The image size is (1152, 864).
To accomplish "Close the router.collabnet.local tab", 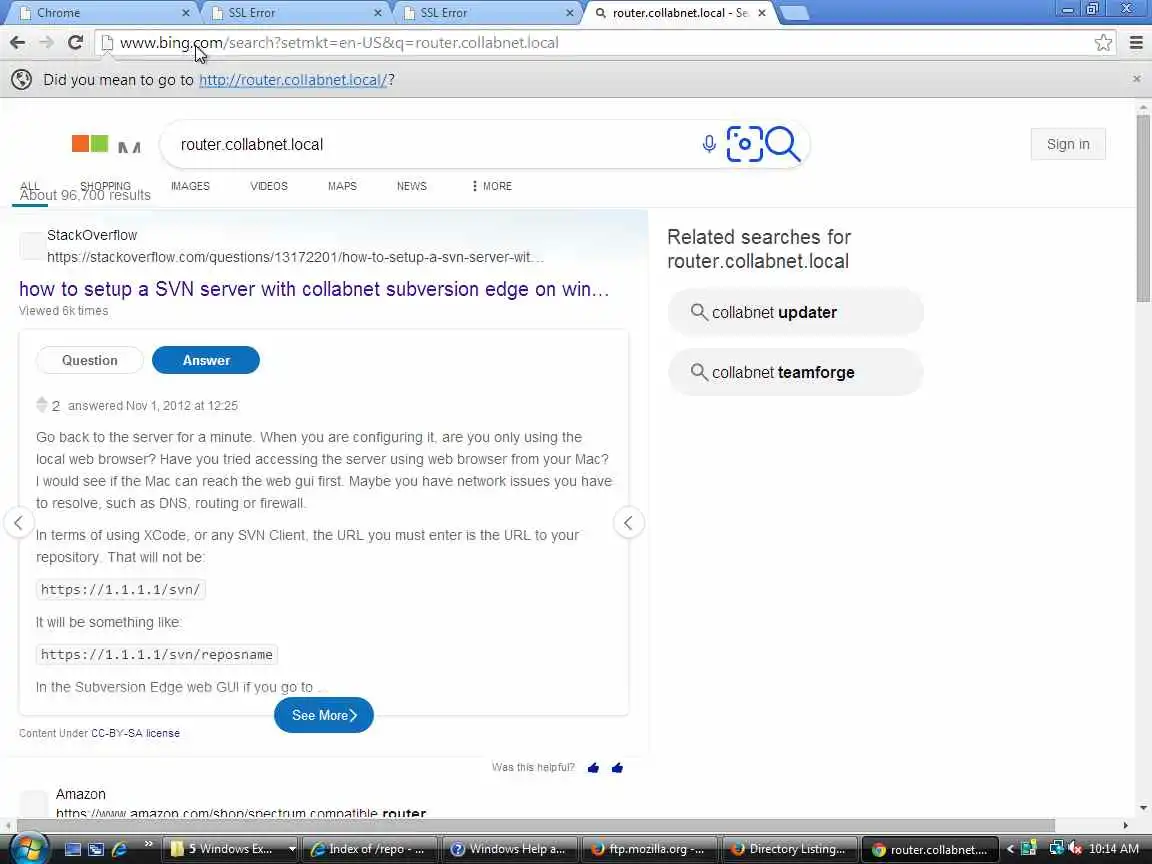I will click(x=762, y=12).
